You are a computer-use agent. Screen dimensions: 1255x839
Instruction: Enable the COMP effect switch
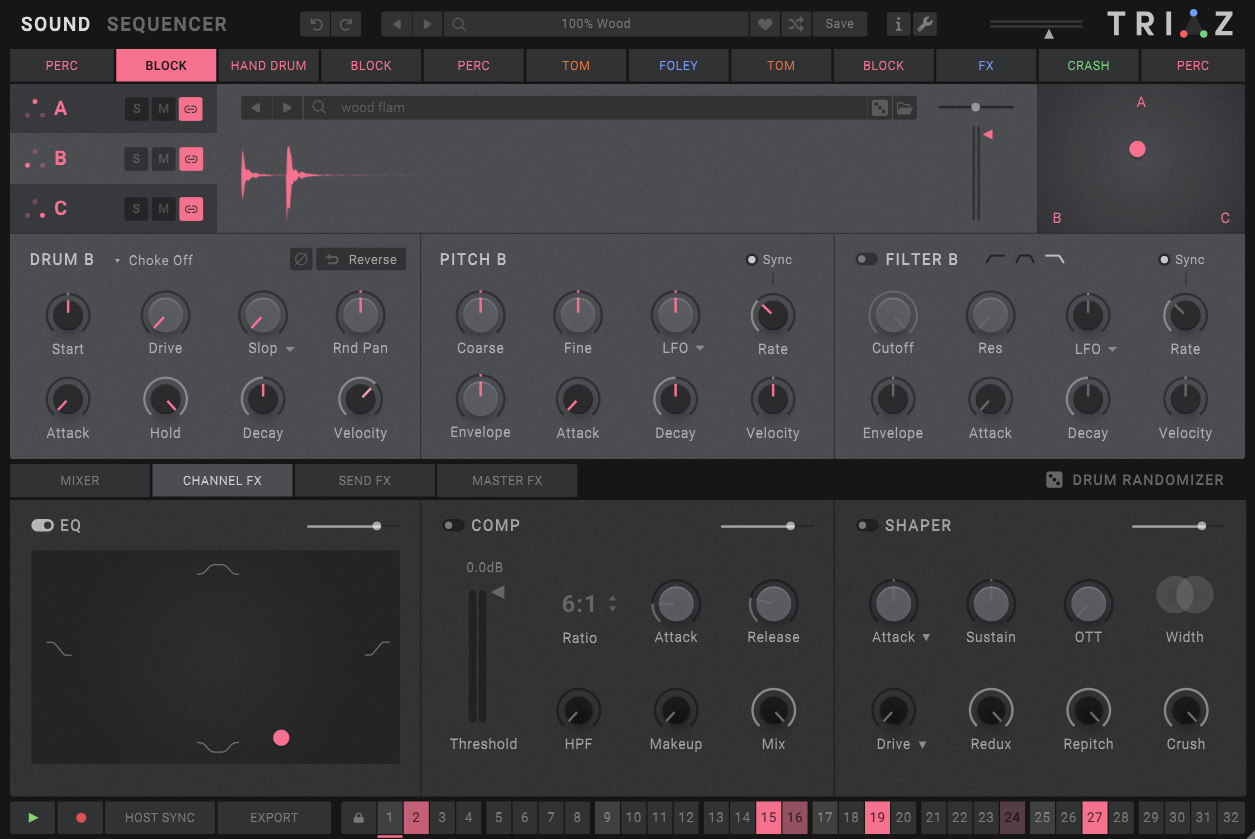[453, 525]
